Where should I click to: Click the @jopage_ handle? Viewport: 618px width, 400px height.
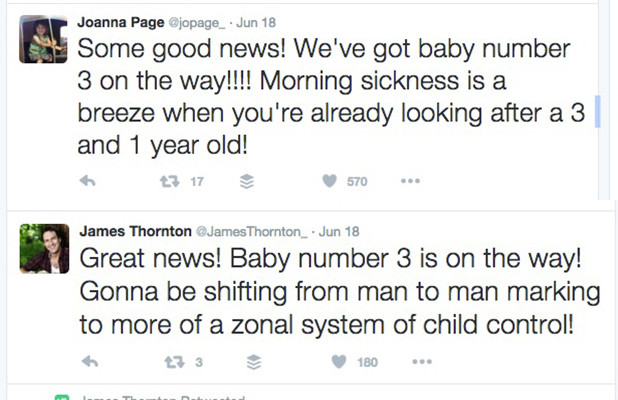[197, 23]
